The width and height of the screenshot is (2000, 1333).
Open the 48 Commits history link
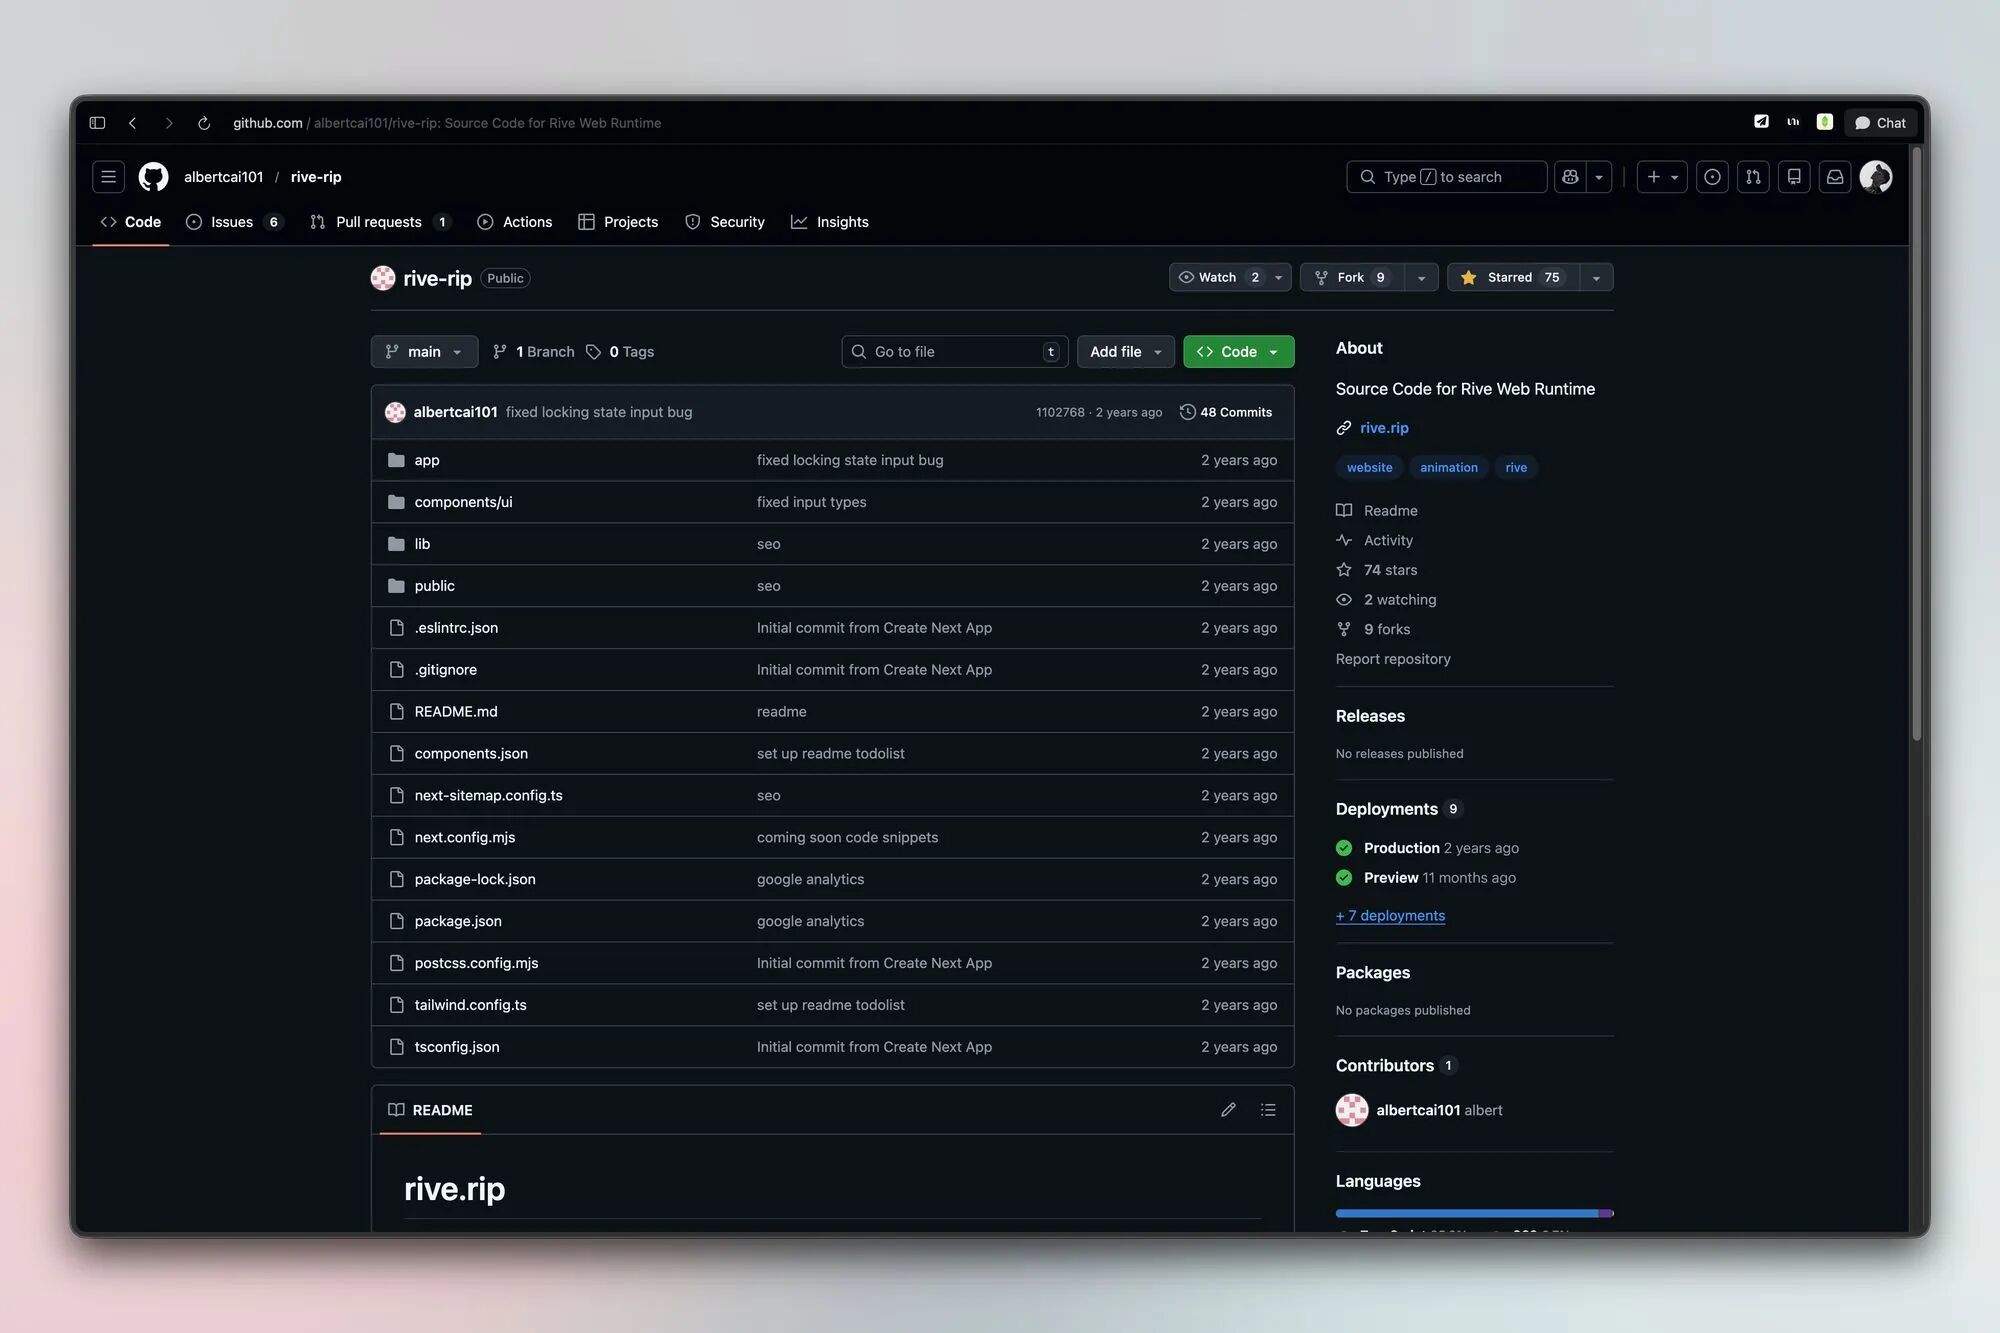click(1226, 412)
